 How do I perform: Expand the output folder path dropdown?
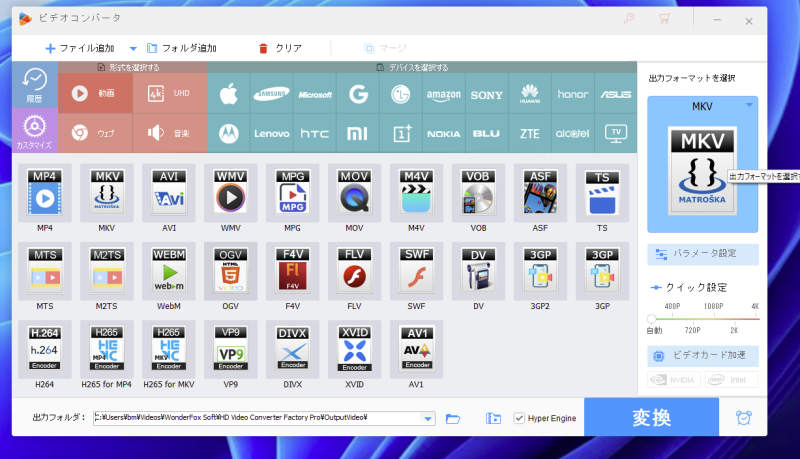(428, 418)
